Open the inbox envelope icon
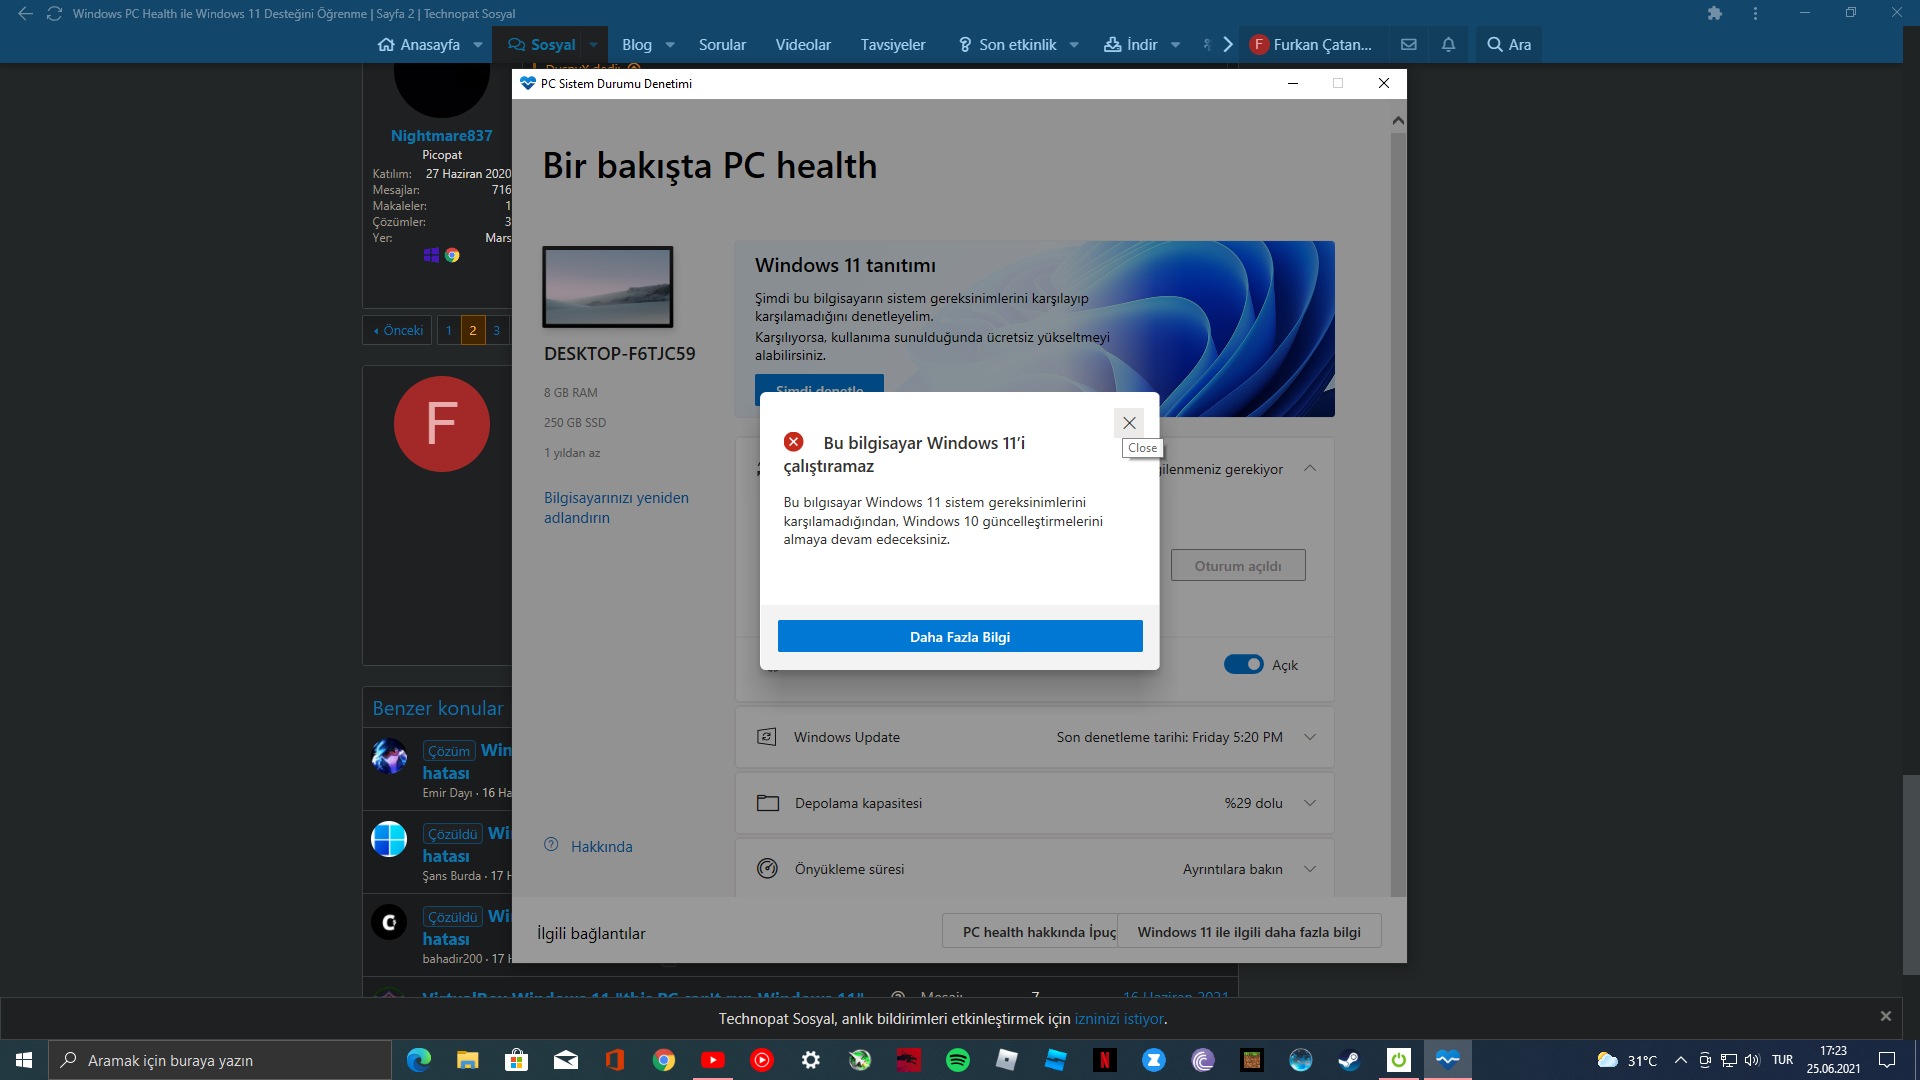The width and height of the screenshot is (1920, 1080). click(x=1408, y=45)
